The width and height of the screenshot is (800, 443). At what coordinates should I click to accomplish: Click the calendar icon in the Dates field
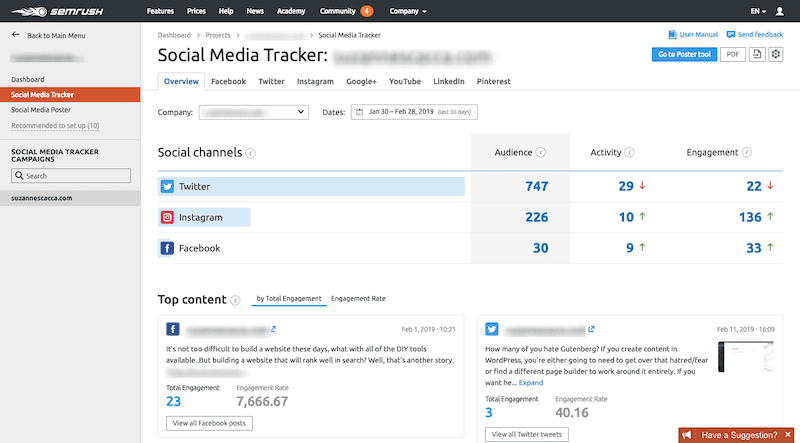(x=360, y=112)
